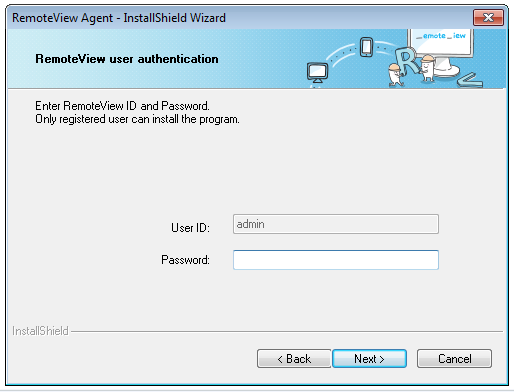Click the User ID field showing admin
Image resolution: width=514 pixels, height=392 pixels.
click(x=336, y=224)
